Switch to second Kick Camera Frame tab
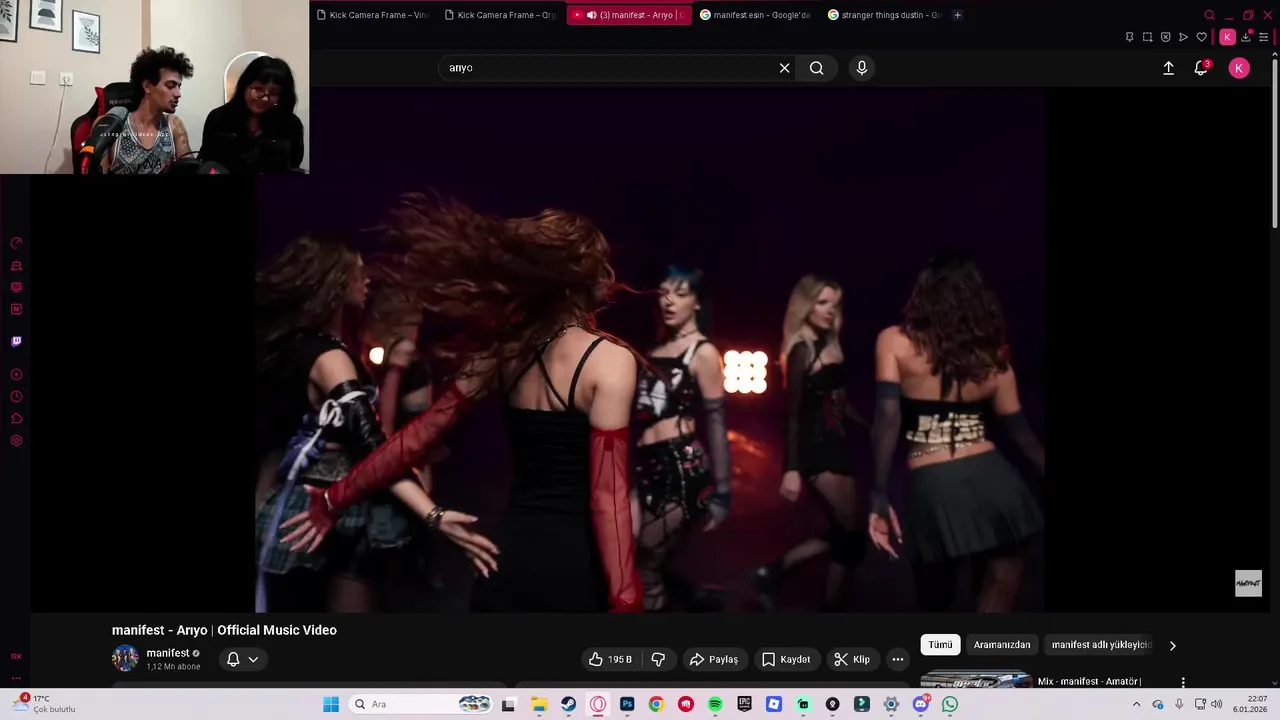The height and width of the screenshot is (720, 1280). point(500,15)
